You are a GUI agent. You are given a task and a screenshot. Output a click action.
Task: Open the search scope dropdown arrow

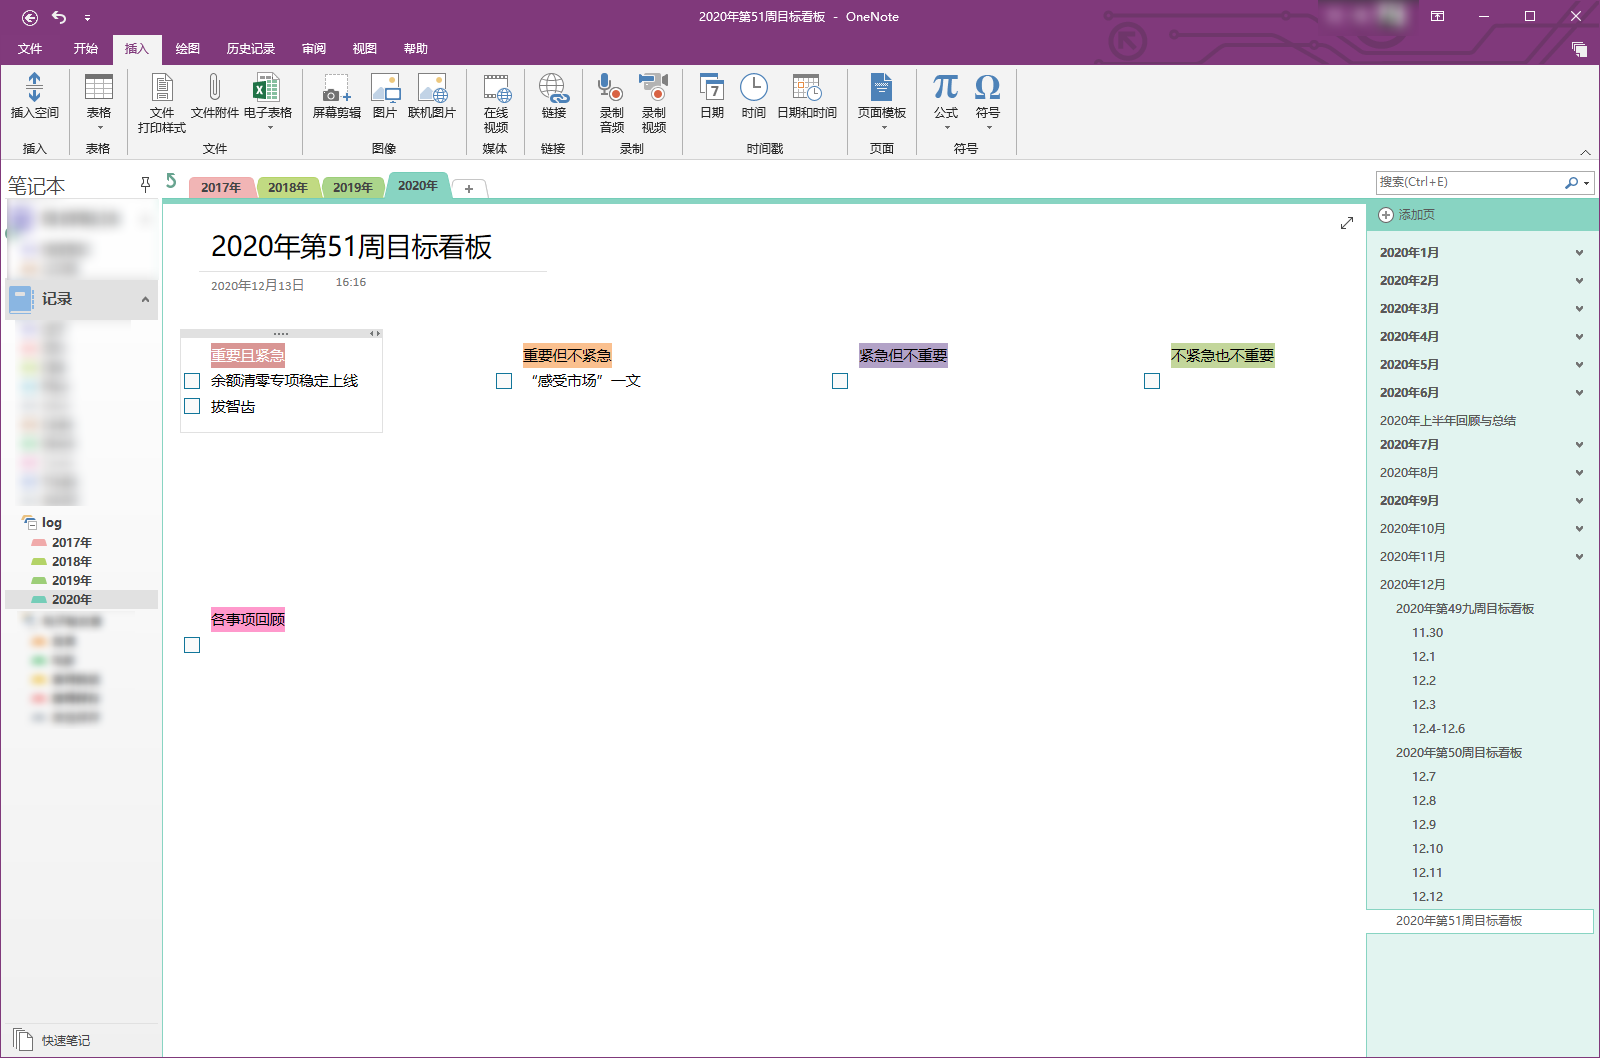(1586, 183)
